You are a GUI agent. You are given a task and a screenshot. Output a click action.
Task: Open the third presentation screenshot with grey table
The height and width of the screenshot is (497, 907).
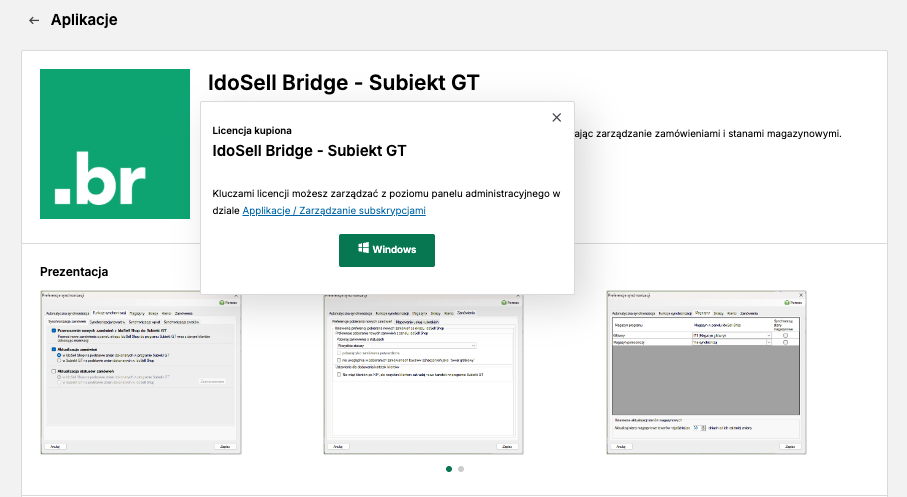tap(706, 373)
